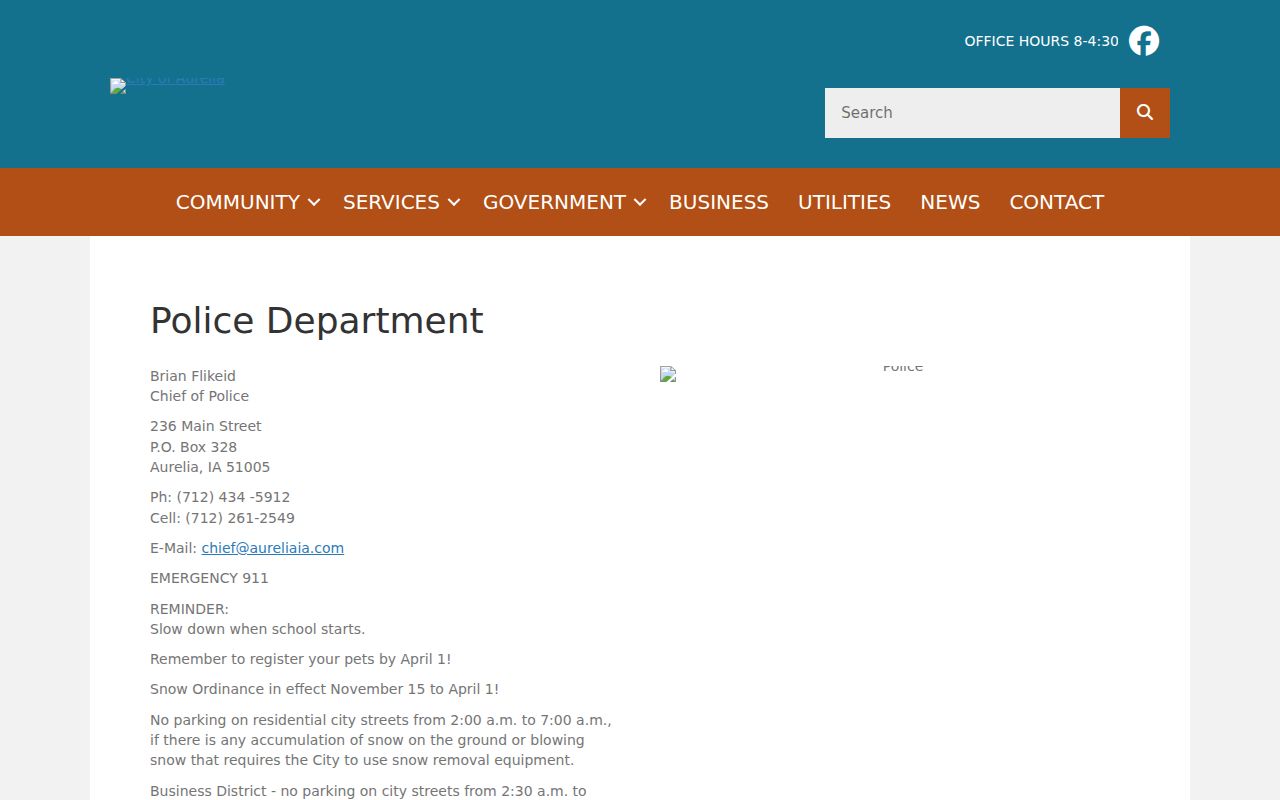Image resolution: width=1280 pixels, height=800 pixels.
Task: Open the Community menu item
Action: 238,202
